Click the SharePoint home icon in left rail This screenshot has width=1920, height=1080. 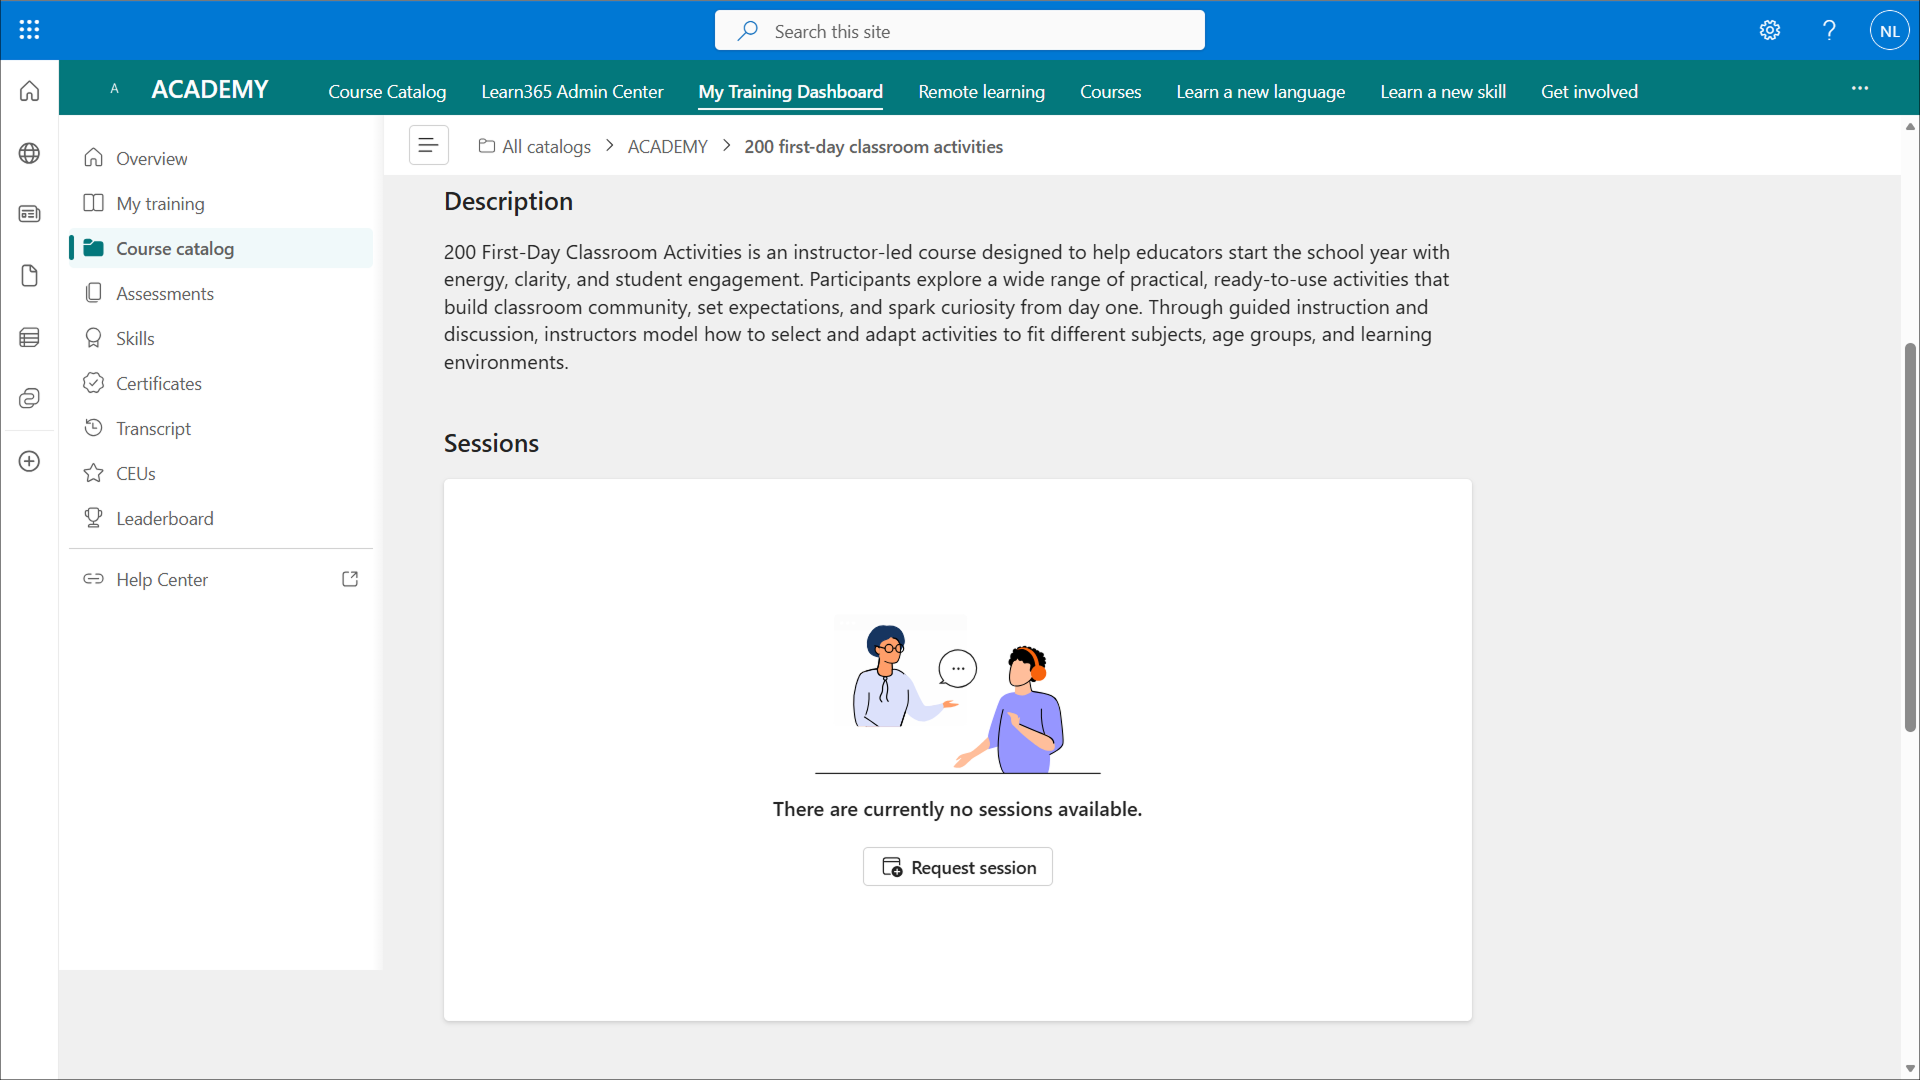29,91
